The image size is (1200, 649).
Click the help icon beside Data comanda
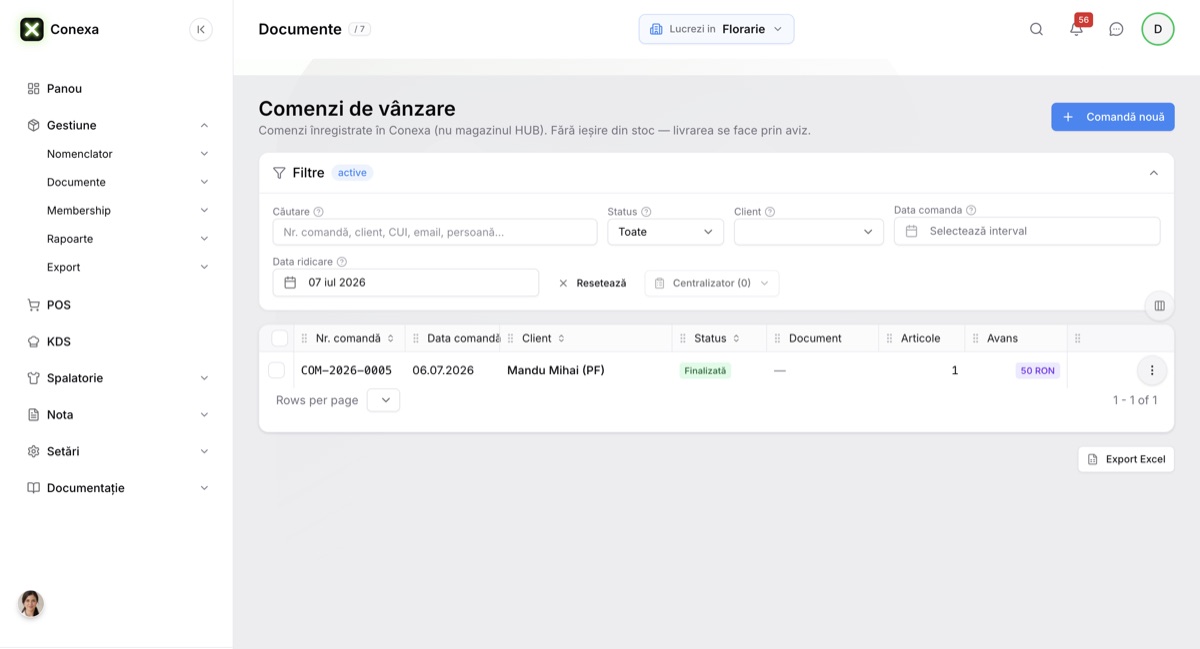[x=971, y=210]
